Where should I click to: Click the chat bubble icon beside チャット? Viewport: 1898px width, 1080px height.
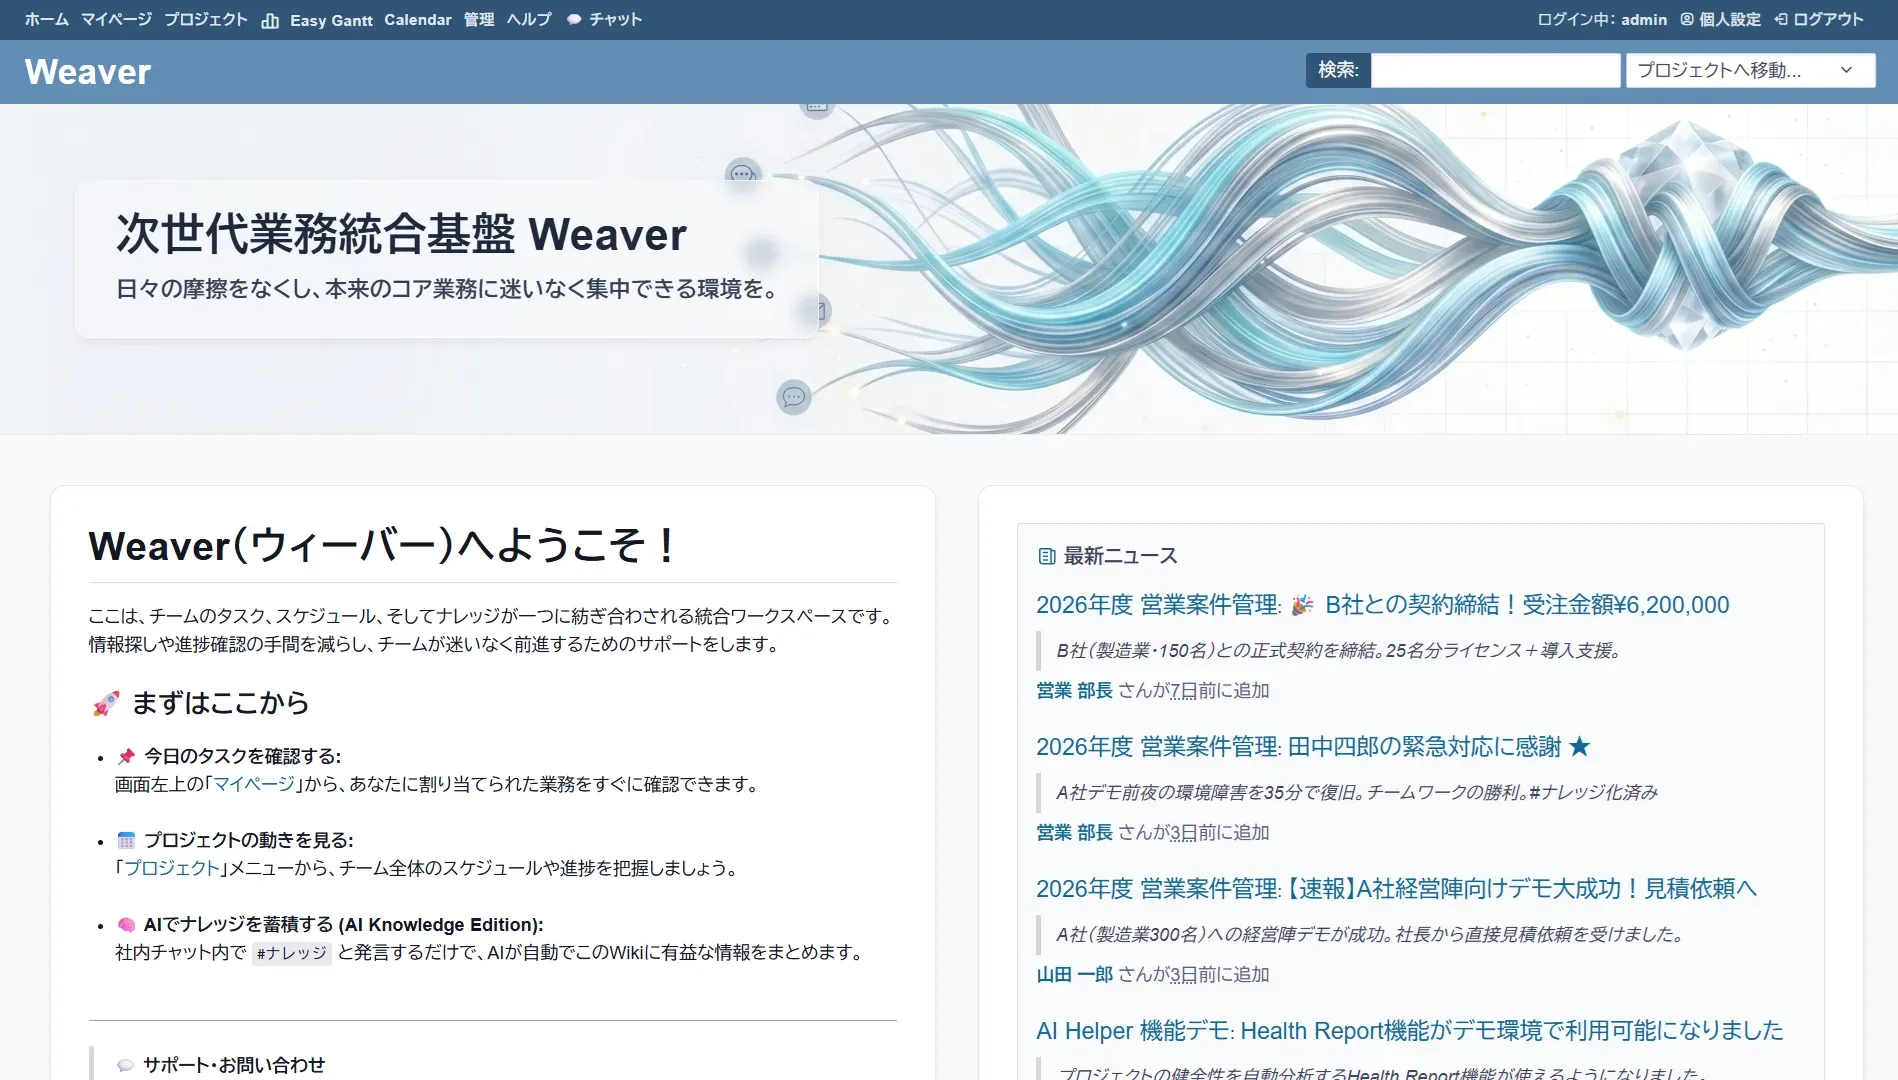point(574,20)
